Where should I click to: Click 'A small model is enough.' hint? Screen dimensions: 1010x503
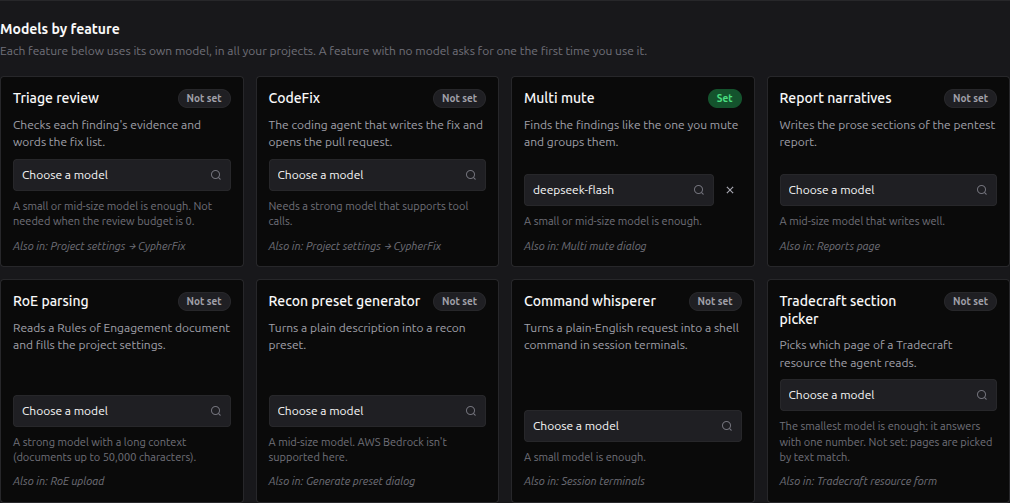point(585,457)
